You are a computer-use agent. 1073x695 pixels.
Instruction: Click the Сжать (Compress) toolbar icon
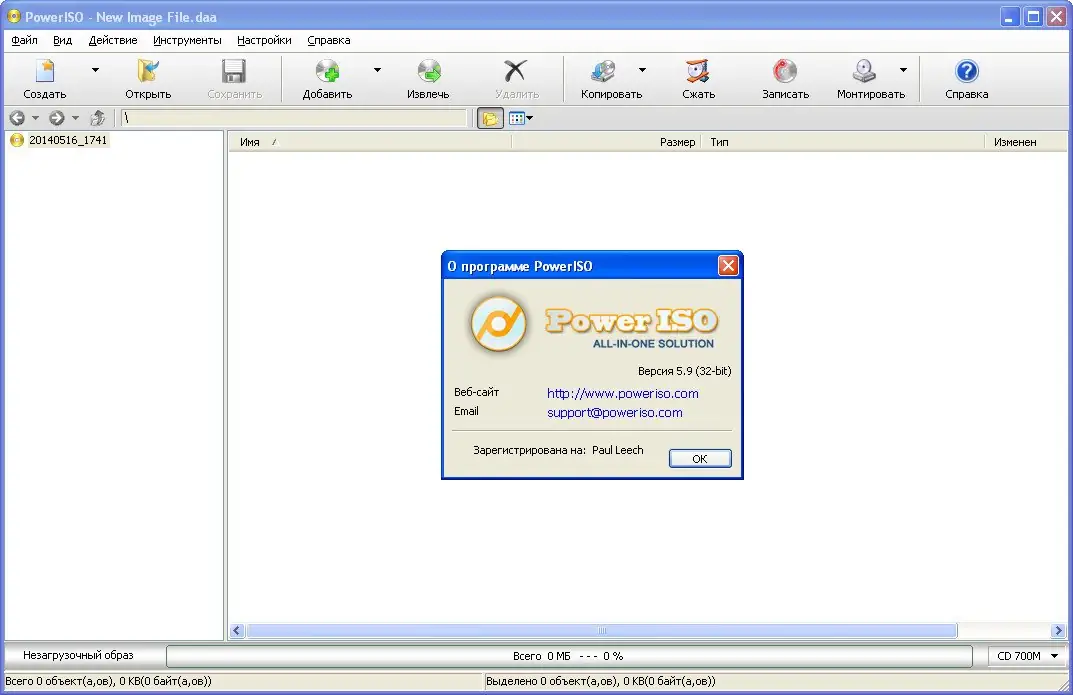tap(698, 71)
